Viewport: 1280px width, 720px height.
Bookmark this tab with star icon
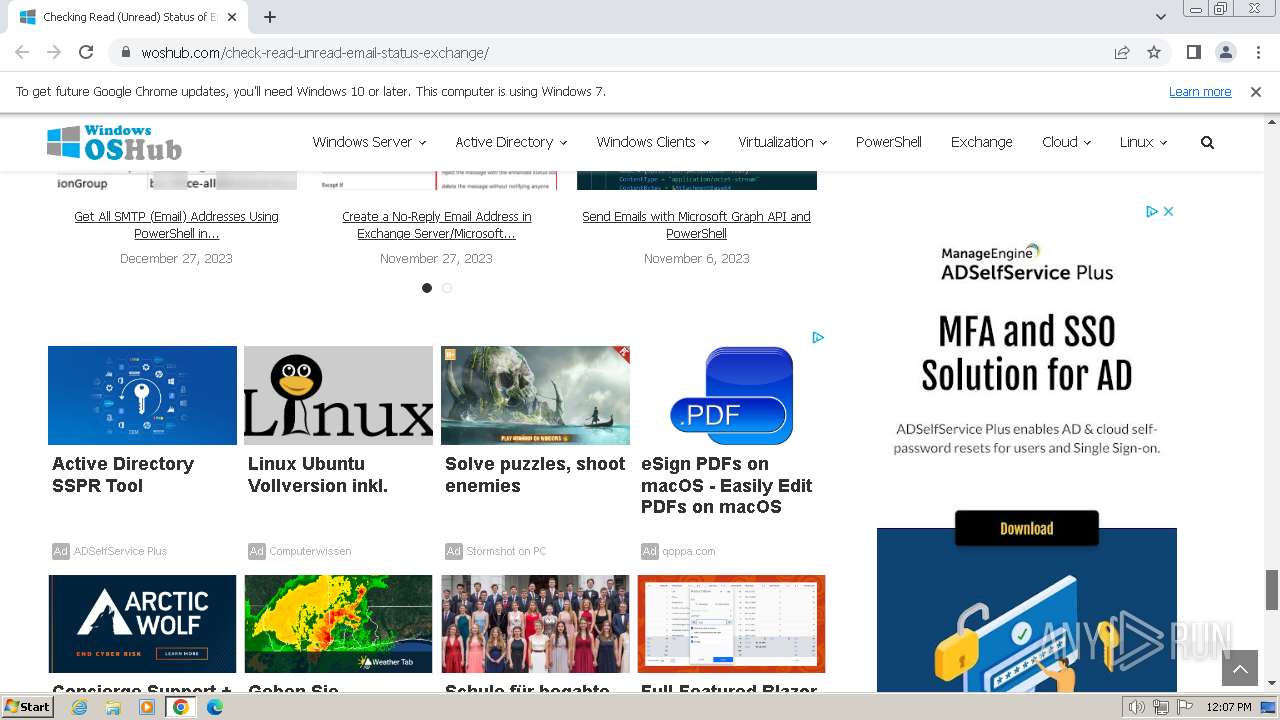pyautogui.click(x=1154, y=52)
